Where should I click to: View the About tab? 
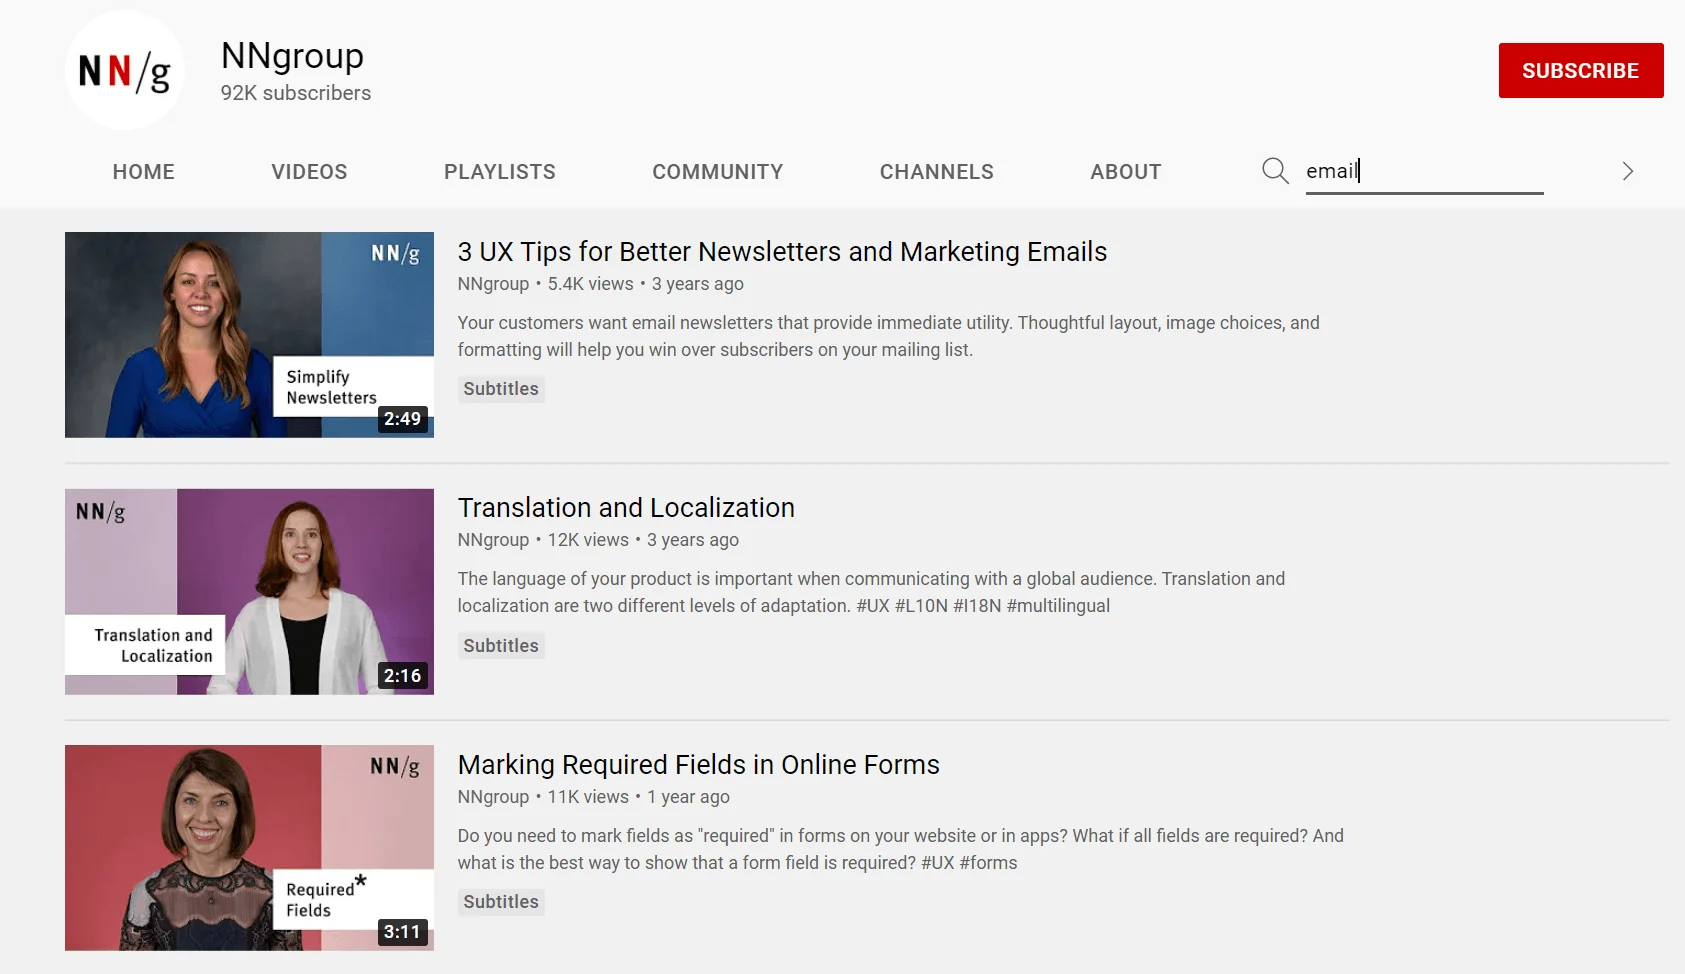point(1126,172)
